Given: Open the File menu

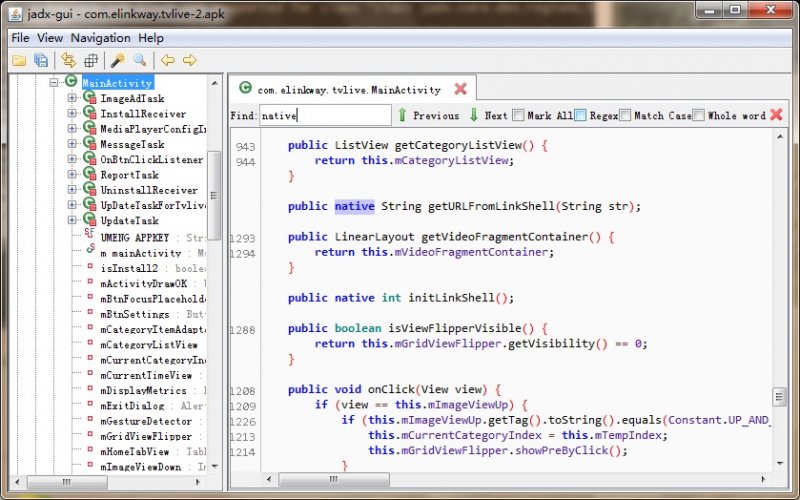Looking at the screenshot, I should (20, 38).
